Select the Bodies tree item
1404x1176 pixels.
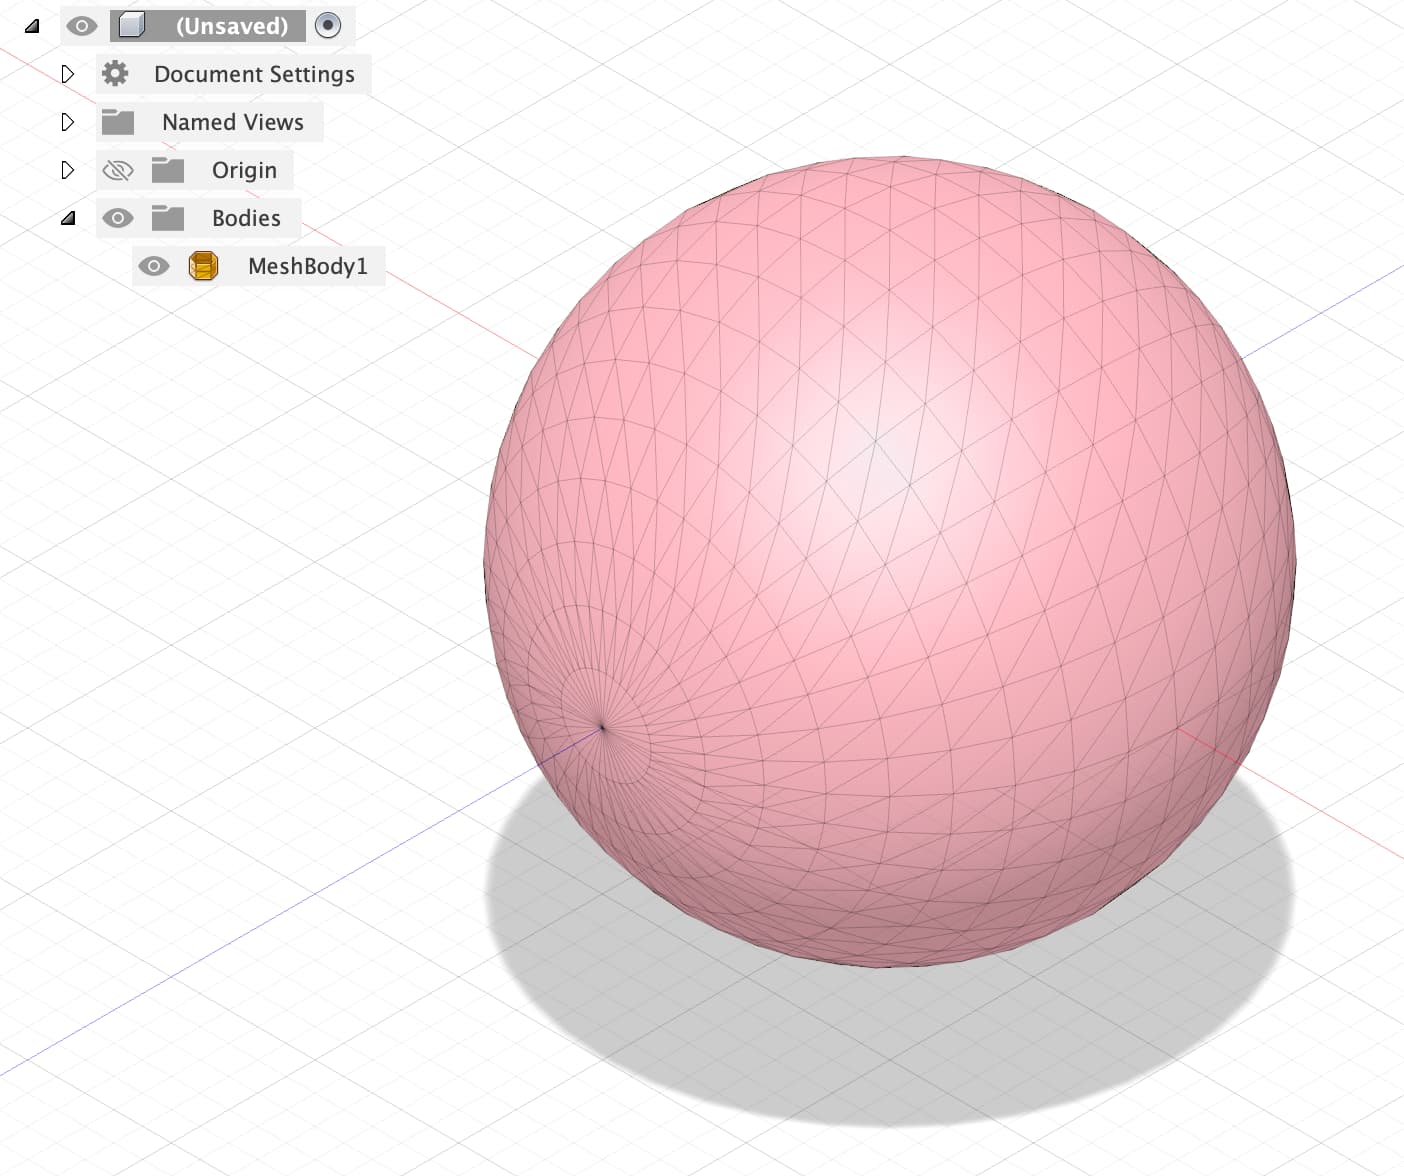coord(246,218)
